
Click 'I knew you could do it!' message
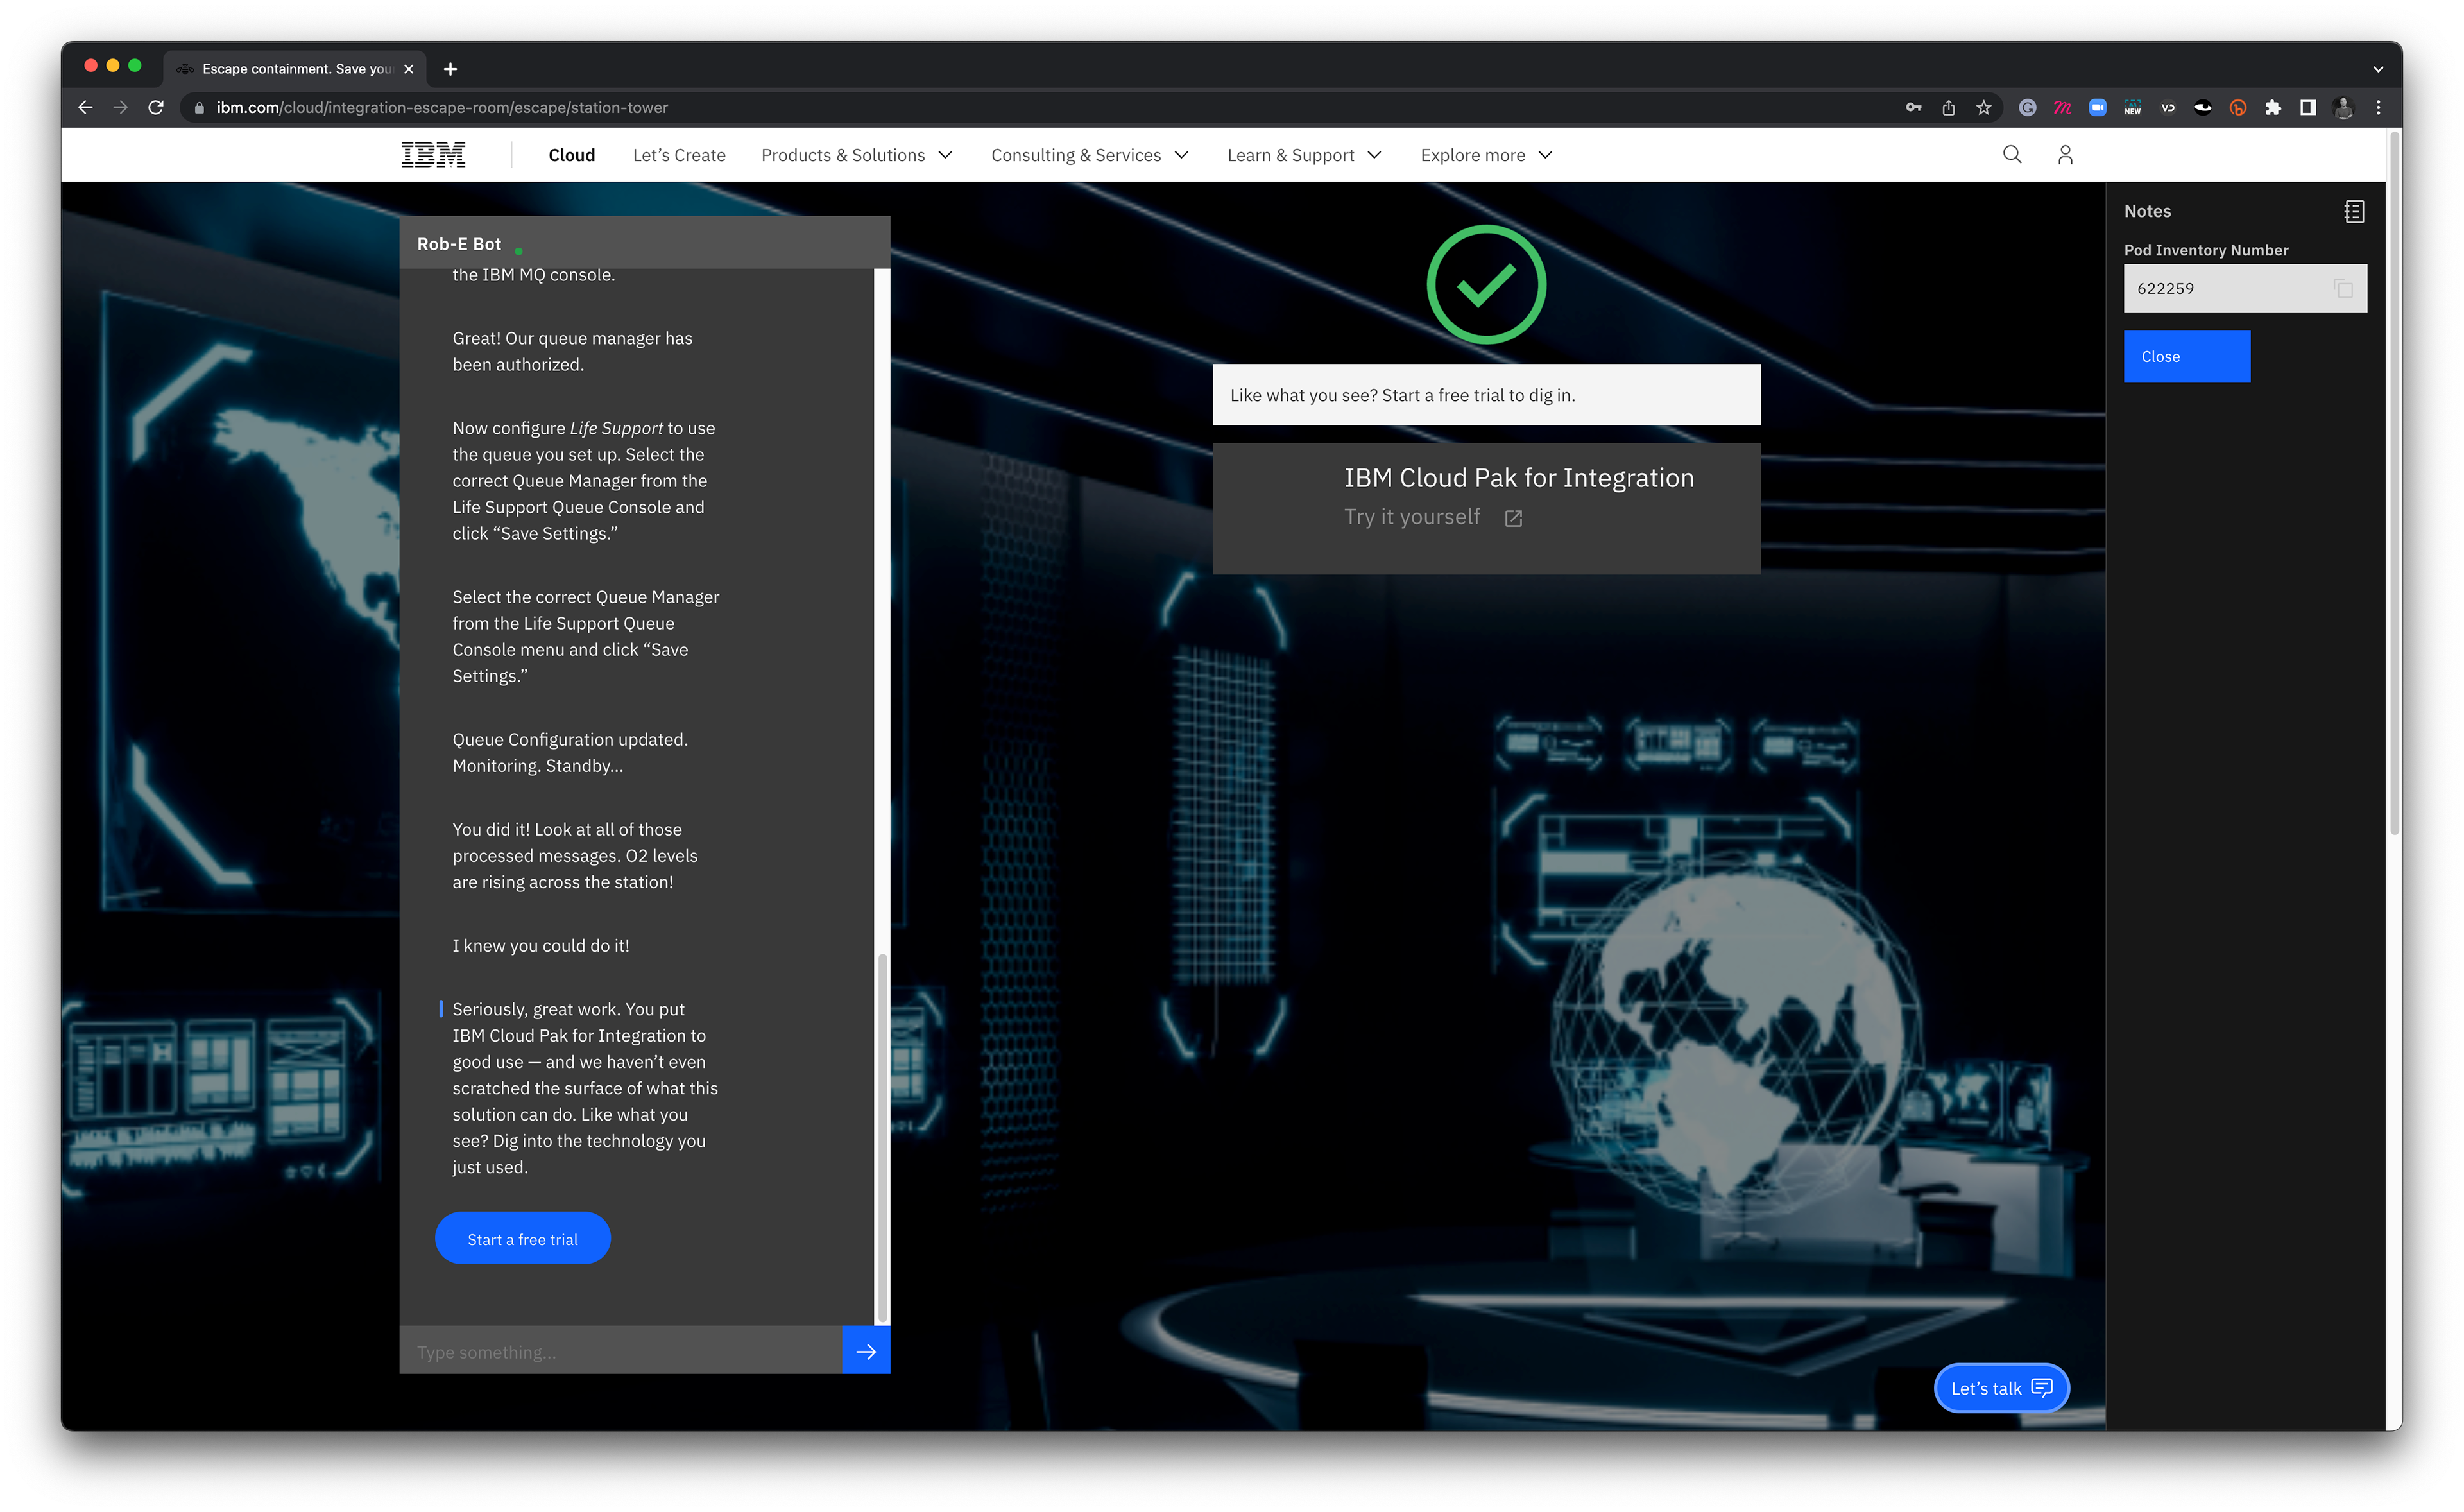[541, 945]
